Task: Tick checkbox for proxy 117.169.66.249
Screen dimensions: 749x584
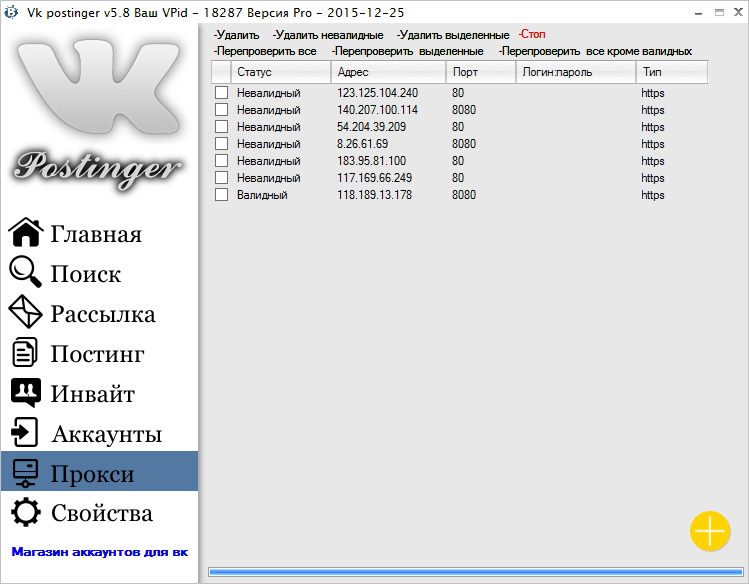Action: coord(221,178)
